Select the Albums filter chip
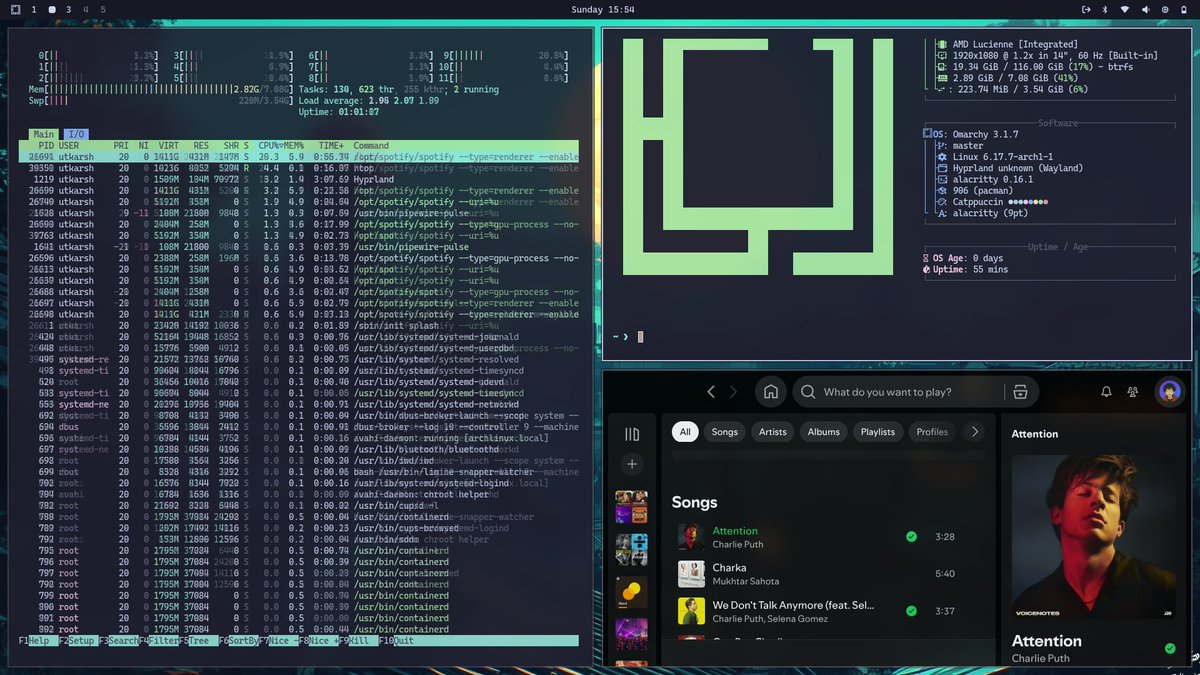 [824, 432]
